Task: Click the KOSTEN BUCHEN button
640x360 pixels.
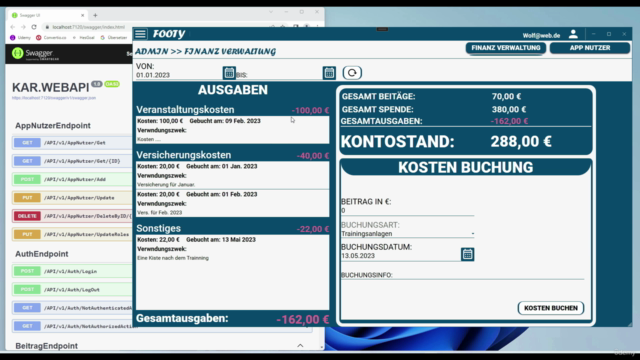Action: coord(551,308)
